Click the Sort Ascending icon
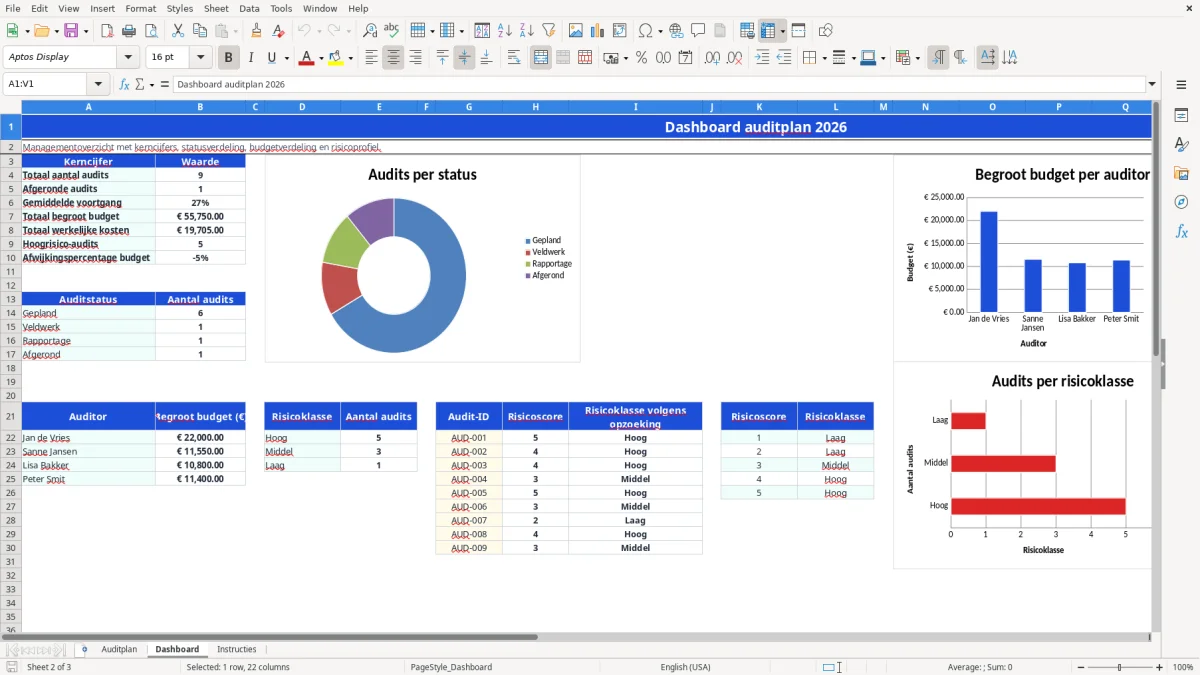Image resolution: width=1200 pixels, height=675 pixels. point(504,31)
